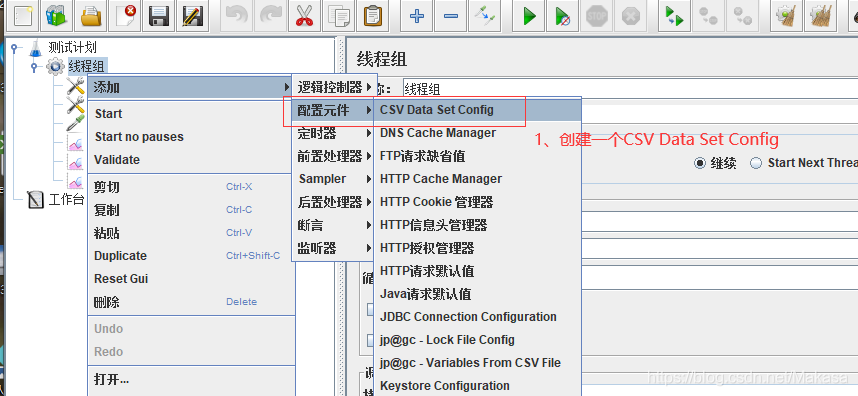Expand the 监听器 submenu
This screenshot has height=396, width=858.
click(334, 248)
